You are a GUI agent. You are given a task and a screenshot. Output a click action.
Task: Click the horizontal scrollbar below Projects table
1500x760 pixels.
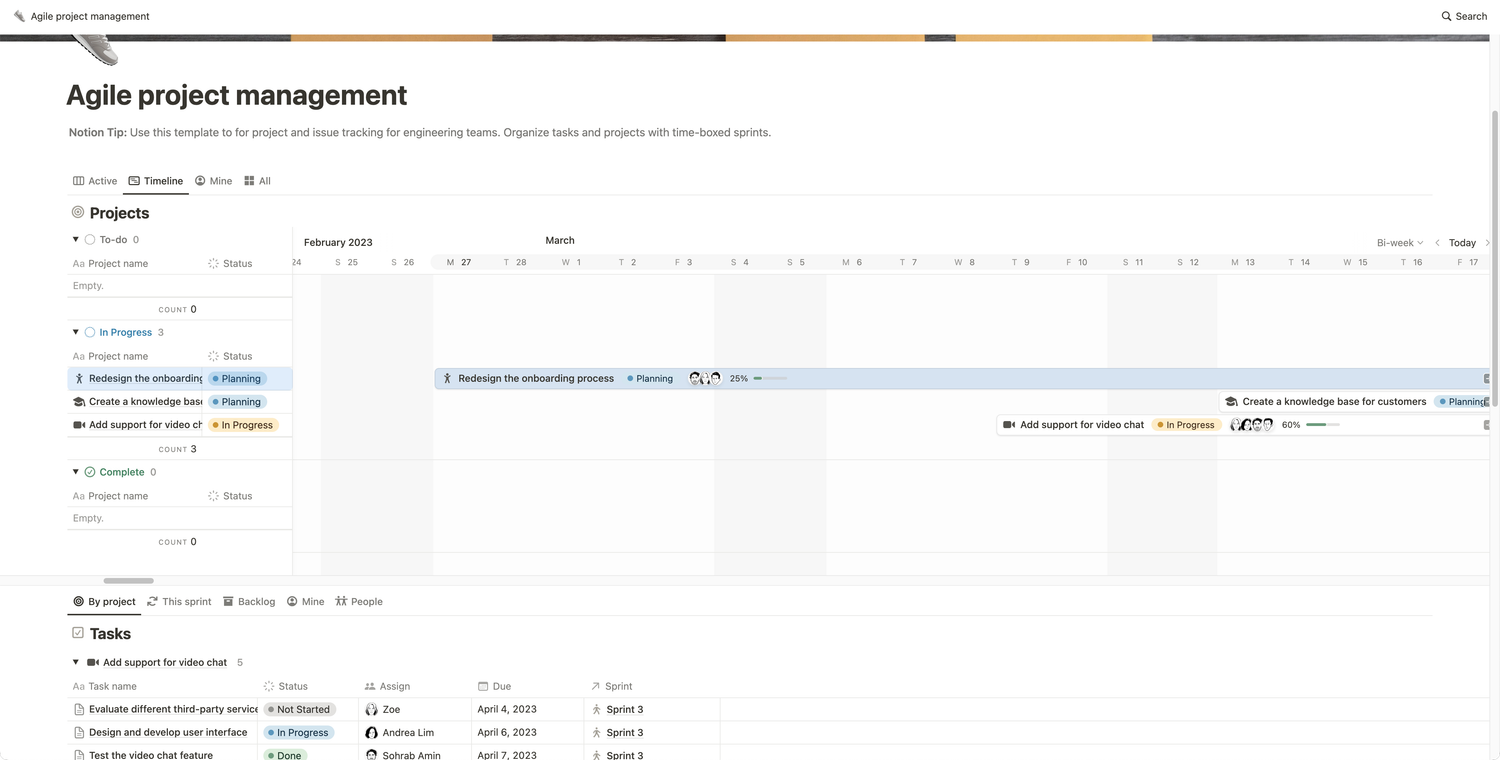128,581
